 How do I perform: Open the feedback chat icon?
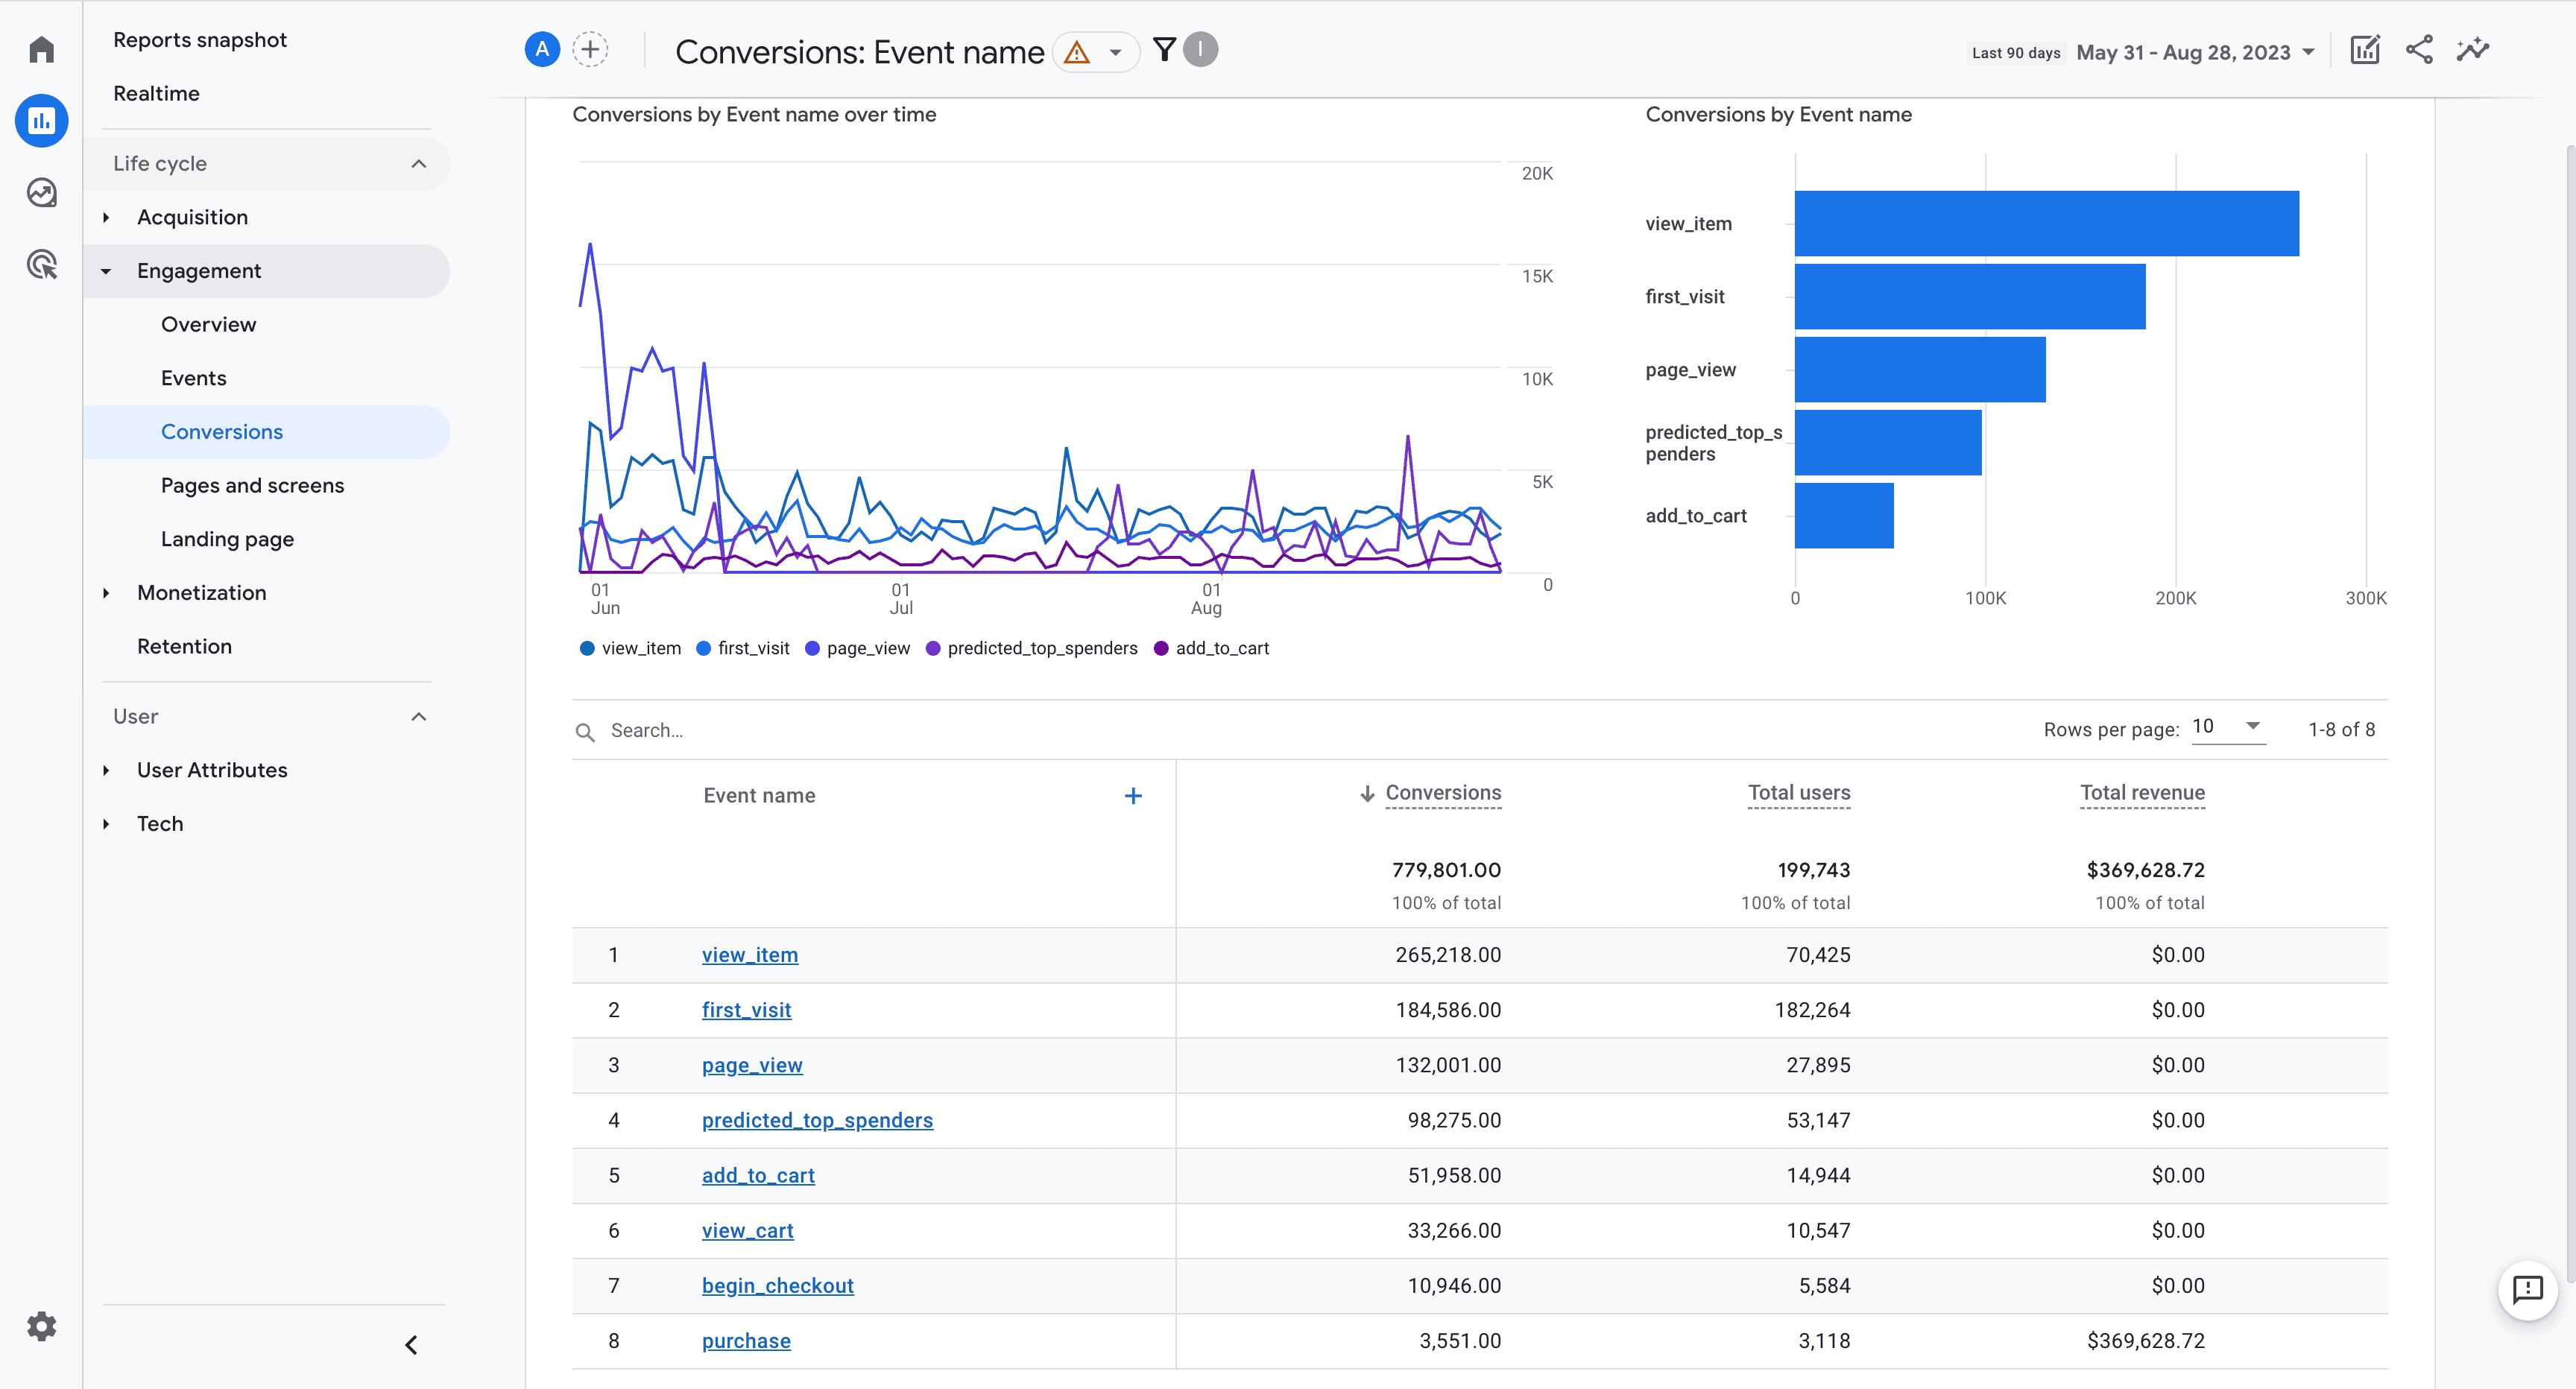[x=2527, y=1290]
